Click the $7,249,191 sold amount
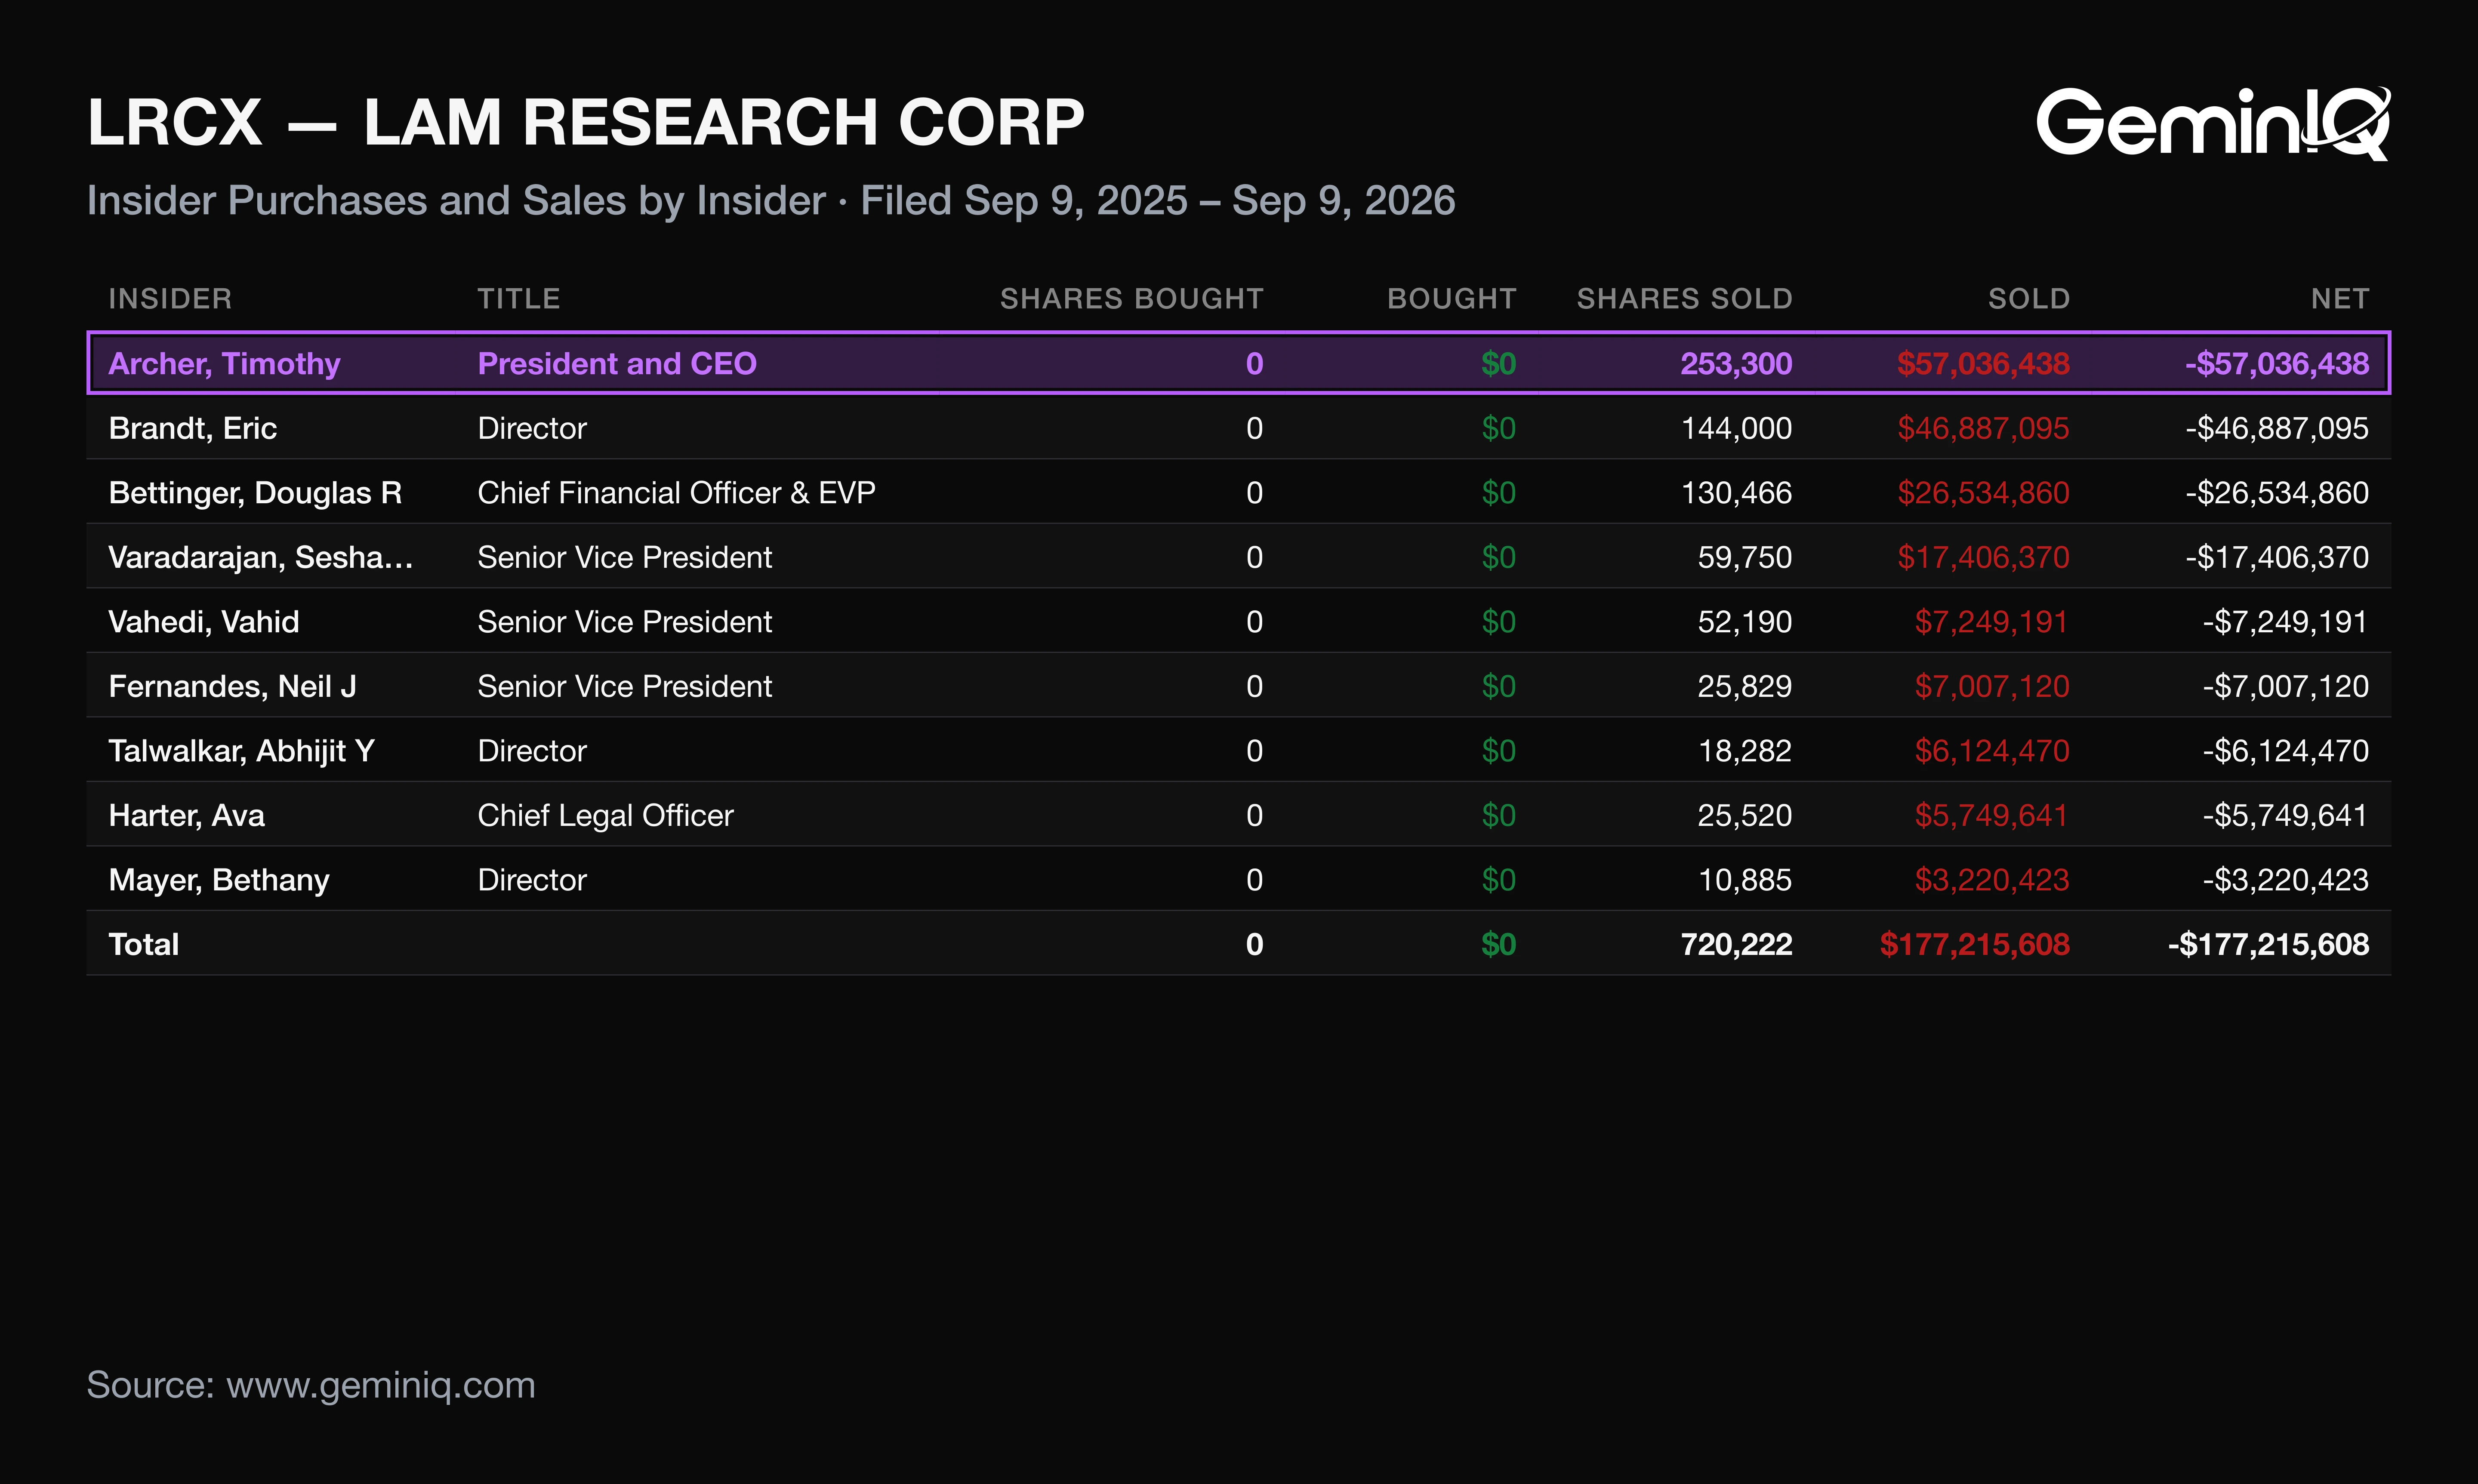 tap(1991, 621)
